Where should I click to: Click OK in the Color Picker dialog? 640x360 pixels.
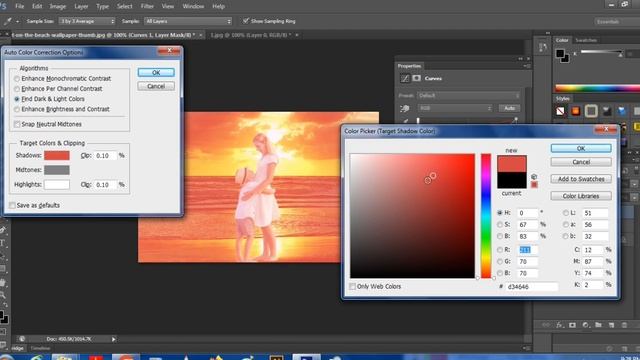click(581, 148)
